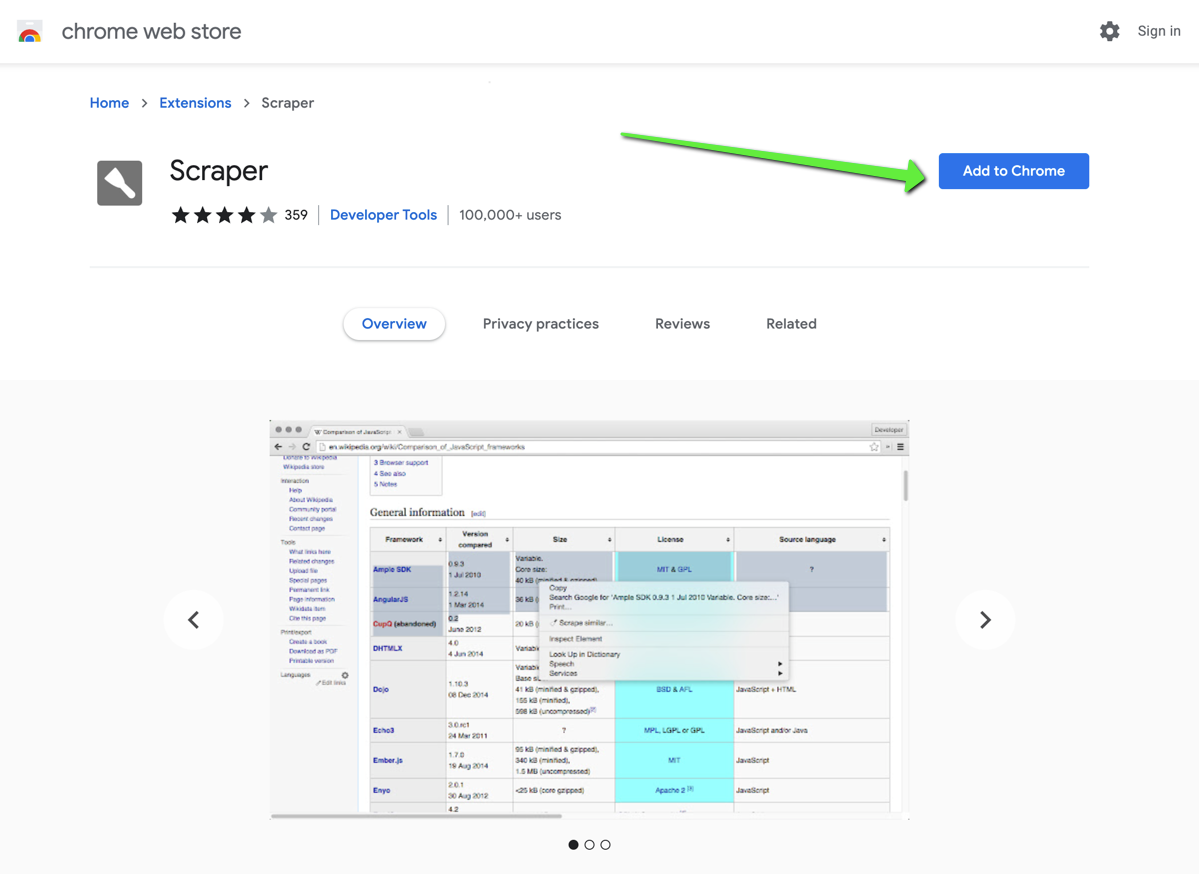Select the first carousel dot
The width and height of the screenshot is (1199, 874).
point(574,845)
